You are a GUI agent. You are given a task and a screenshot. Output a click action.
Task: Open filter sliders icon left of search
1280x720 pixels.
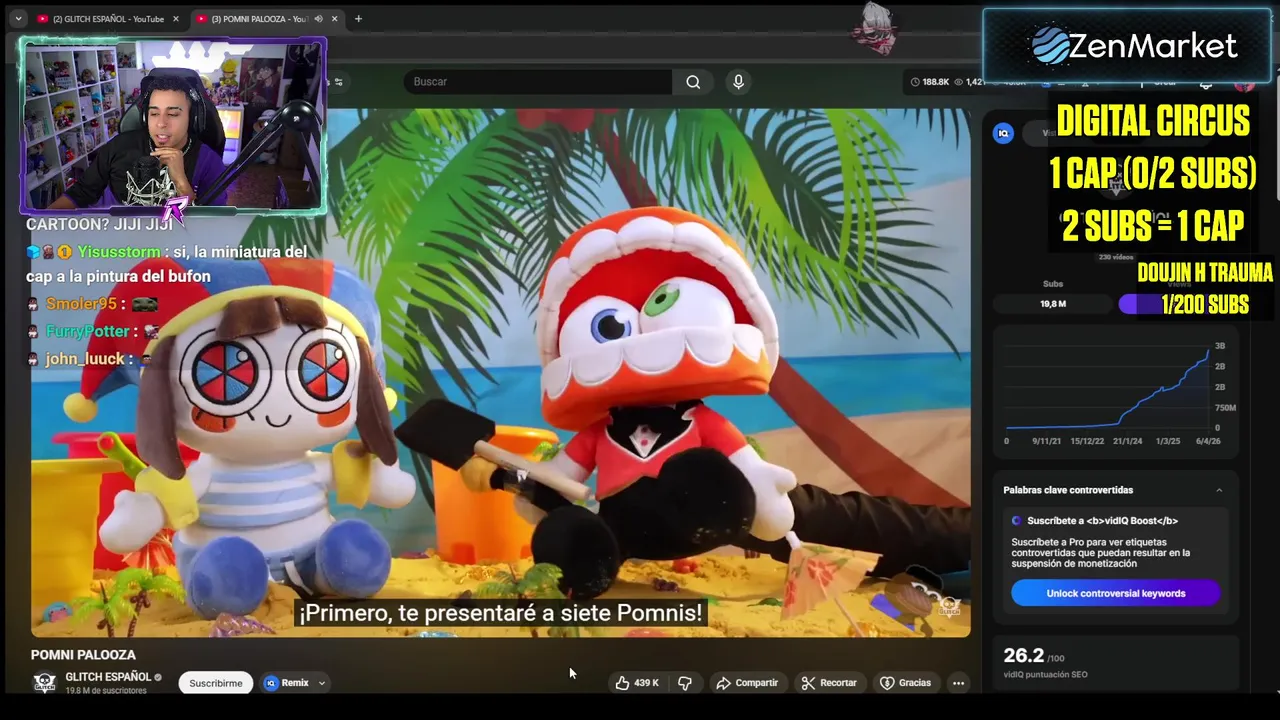pos(338,82)
